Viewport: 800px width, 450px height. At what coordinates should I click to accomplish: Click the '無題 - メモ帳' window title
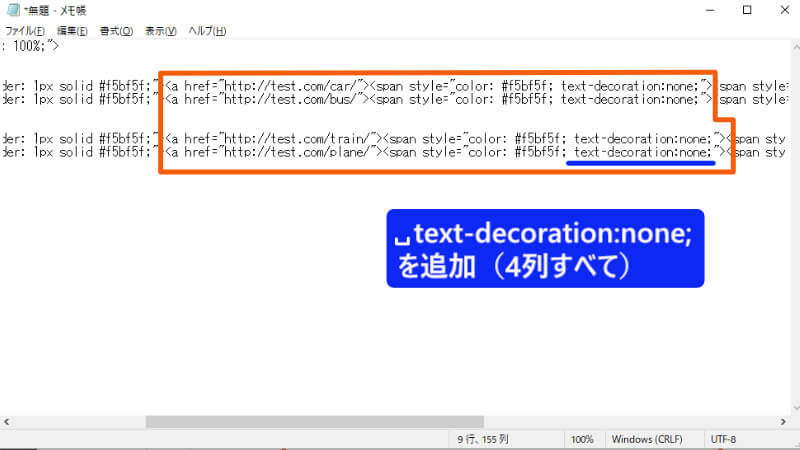click(55, 10)
